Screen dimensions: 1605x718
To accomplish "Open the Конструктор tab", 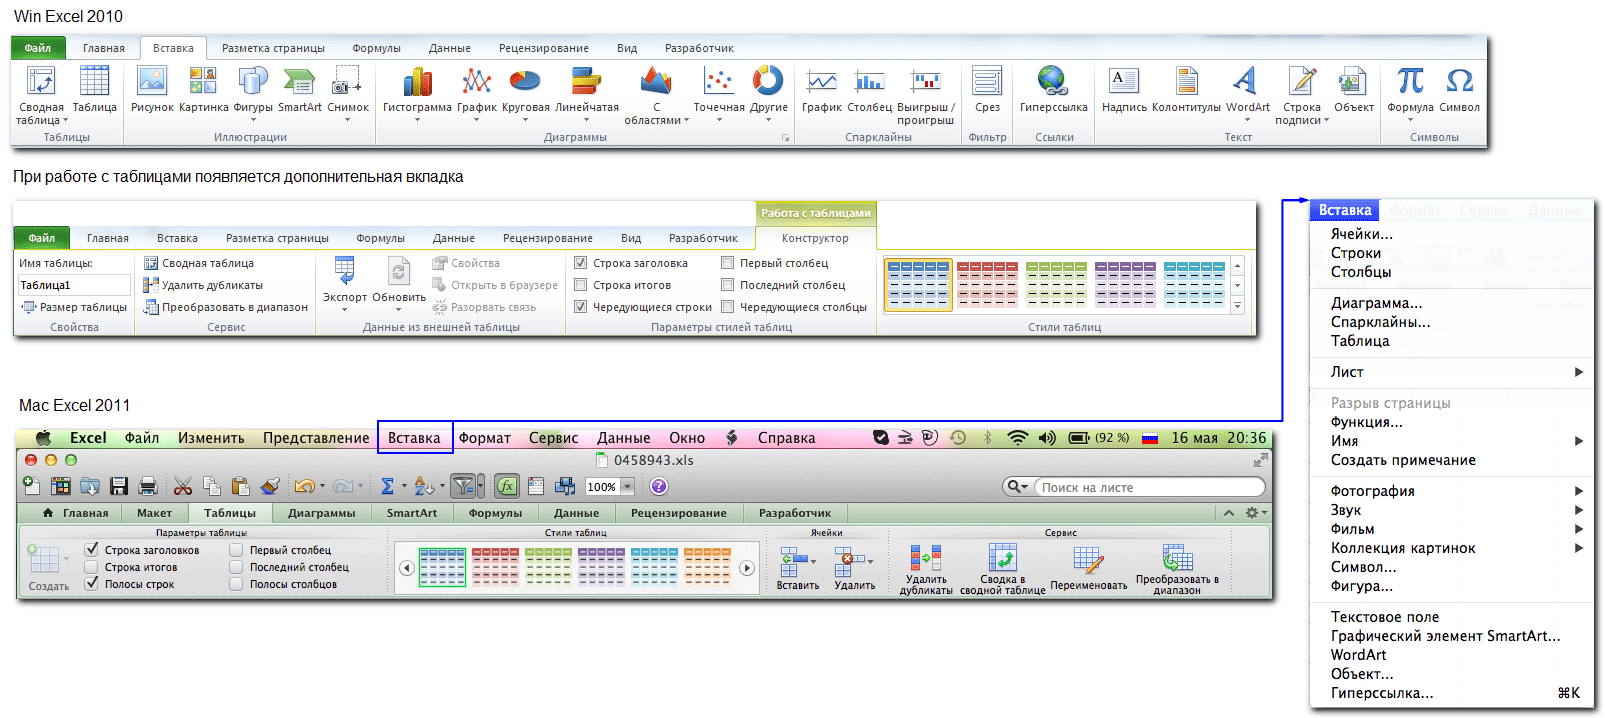I will [815, 238].
